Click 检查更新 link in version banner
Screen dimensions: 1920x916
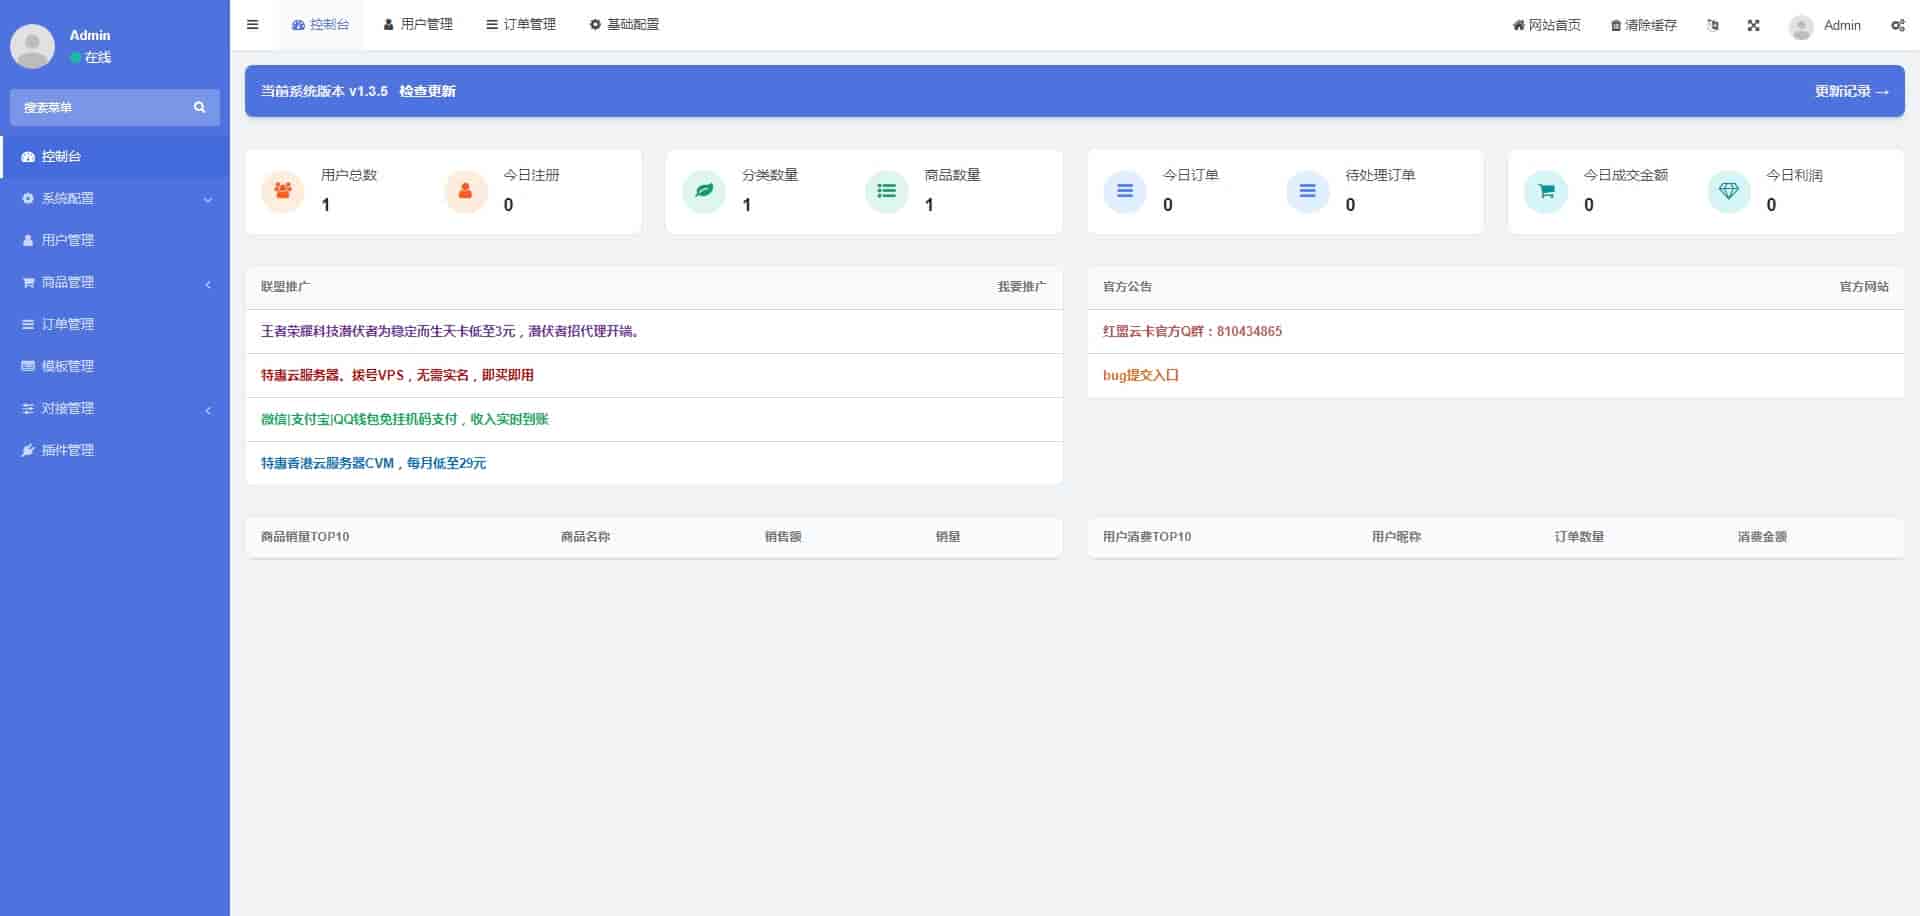427,91
